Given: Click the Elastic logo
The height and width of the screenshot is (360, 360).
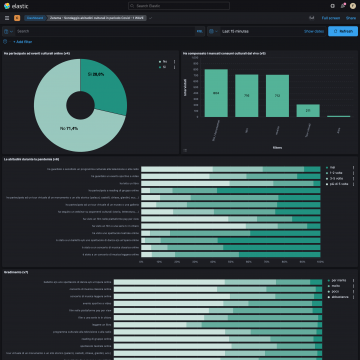Looking at the screenshot, I should tap(16, 6).
